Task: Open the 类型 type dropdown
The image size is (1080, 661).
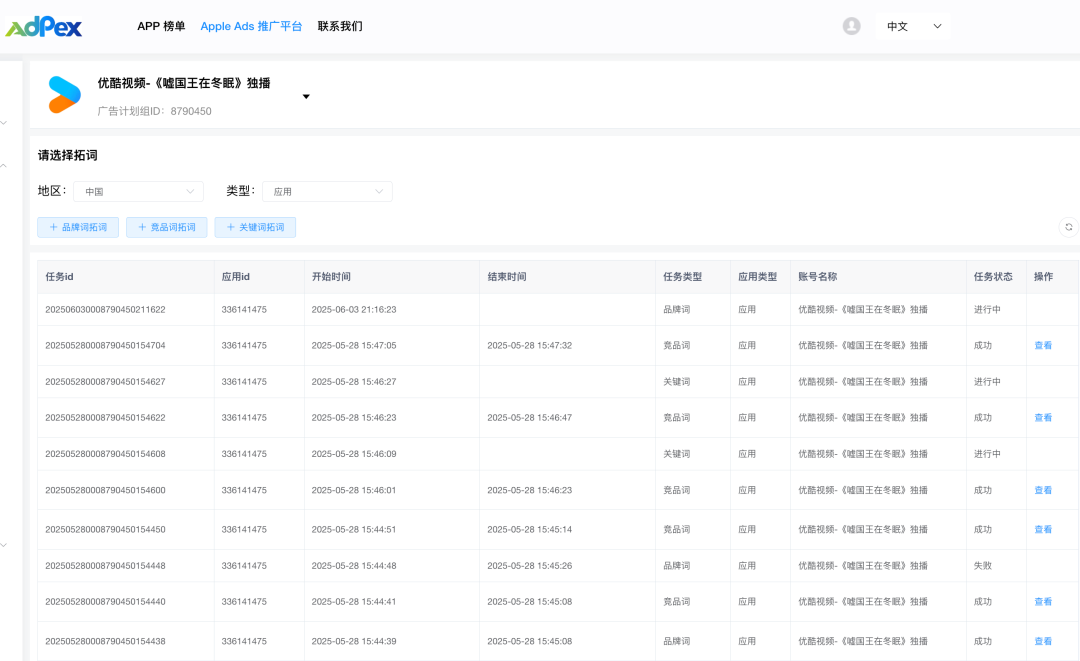Action: 327,191
